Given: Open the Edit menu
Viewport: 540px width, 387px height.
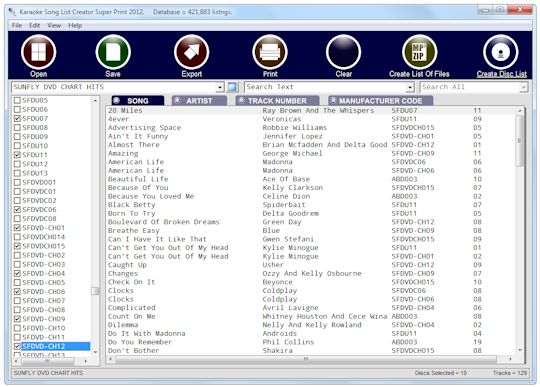Looking at the screenshot, I should 34,25.
